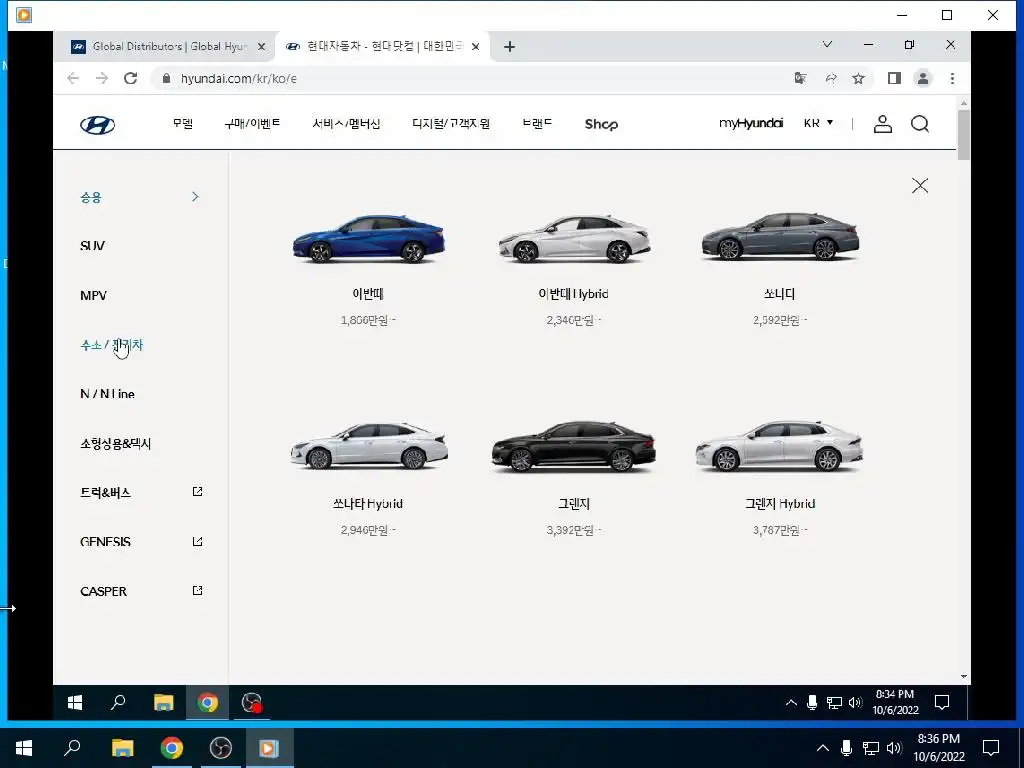Click the translate page icon in address bar
Viewport: 1024px width, 768px height.
[x=800, y=78]
